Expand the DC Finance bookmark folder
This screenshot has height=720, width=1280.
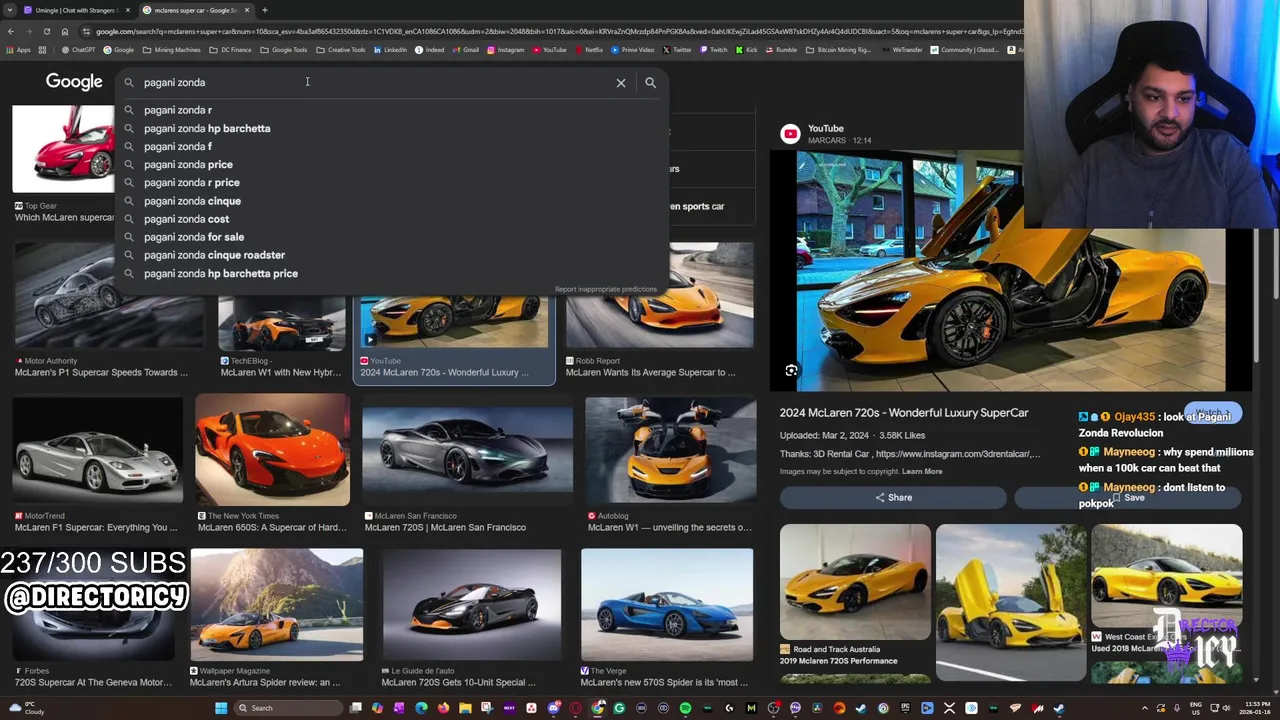pos(230,50)
